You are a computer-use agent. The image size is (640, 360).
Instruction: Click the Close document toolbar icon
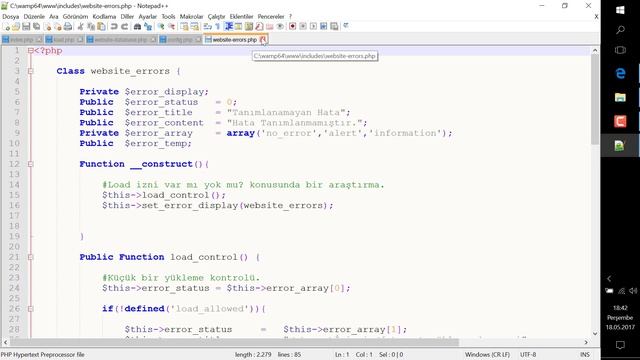click(x=48, y=27)
